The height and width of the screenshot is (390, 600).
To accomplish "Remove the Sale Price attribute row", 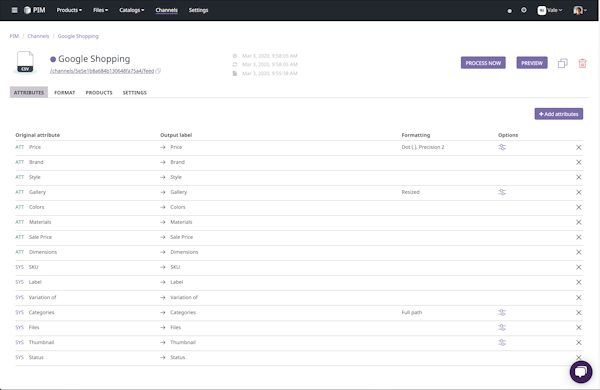I will 579,237.
